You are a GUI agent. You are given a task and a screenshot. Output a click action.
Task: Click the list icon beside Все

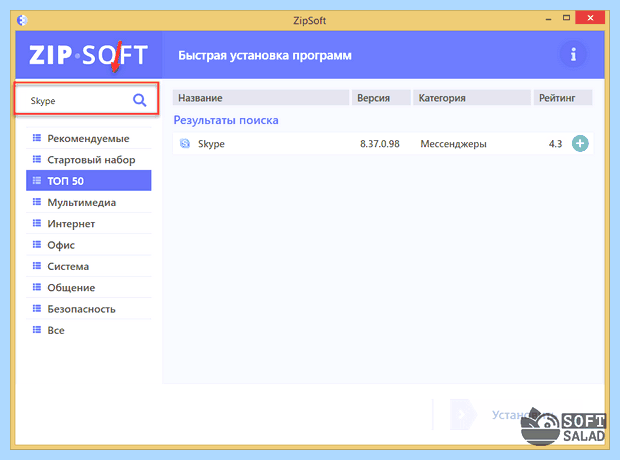click(x=37, y=330)
